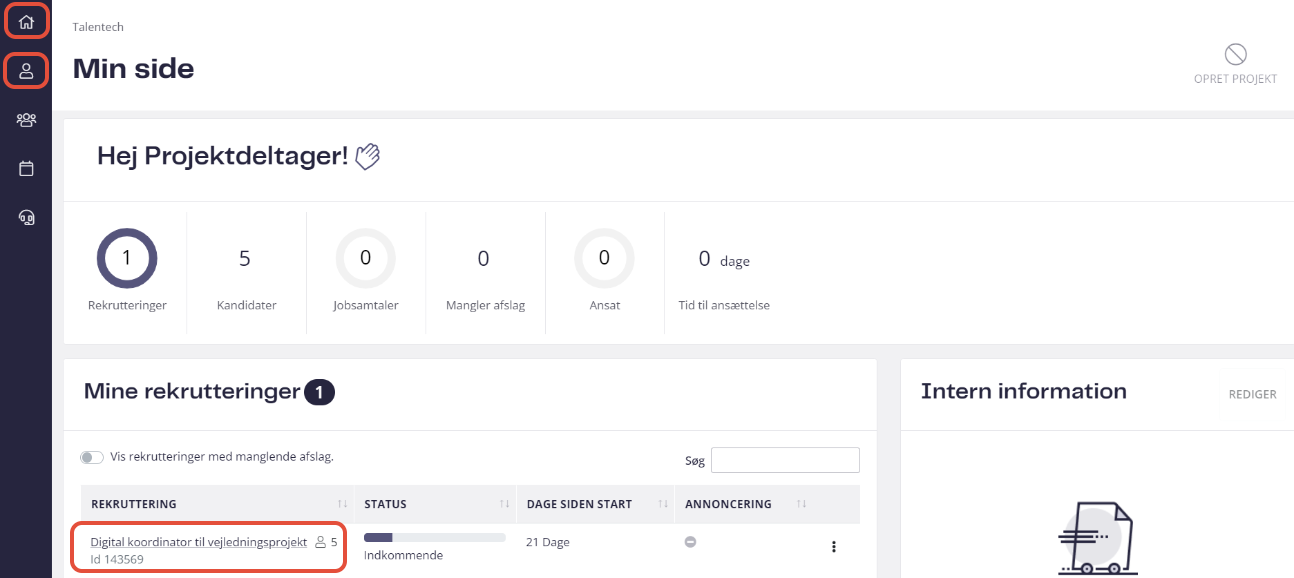The image size is (1294, 578).
Task: Click the Talentech breadcrumb
Action: pos(98,27)
